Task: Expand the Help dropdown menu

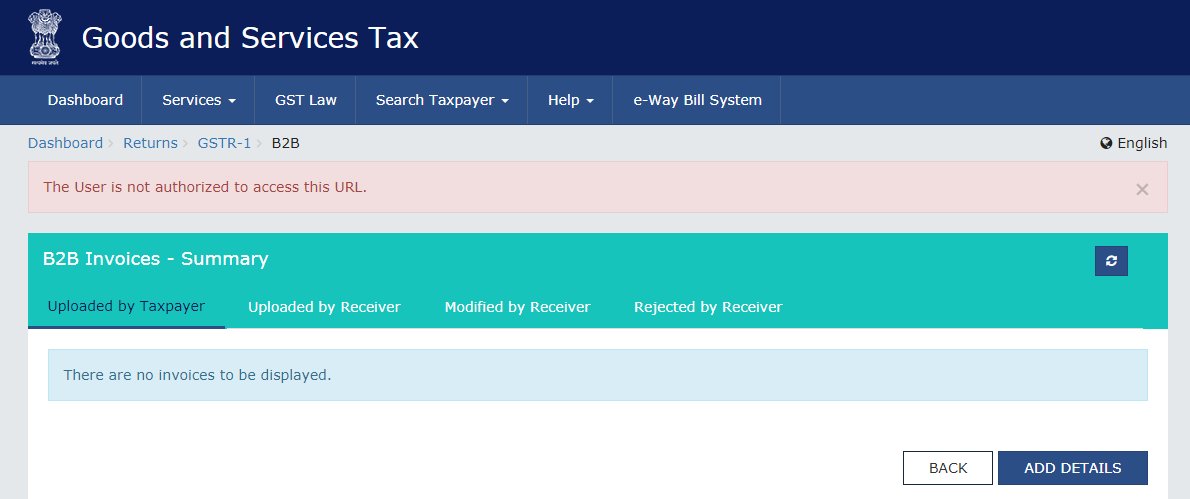Action: coord(570,100)
